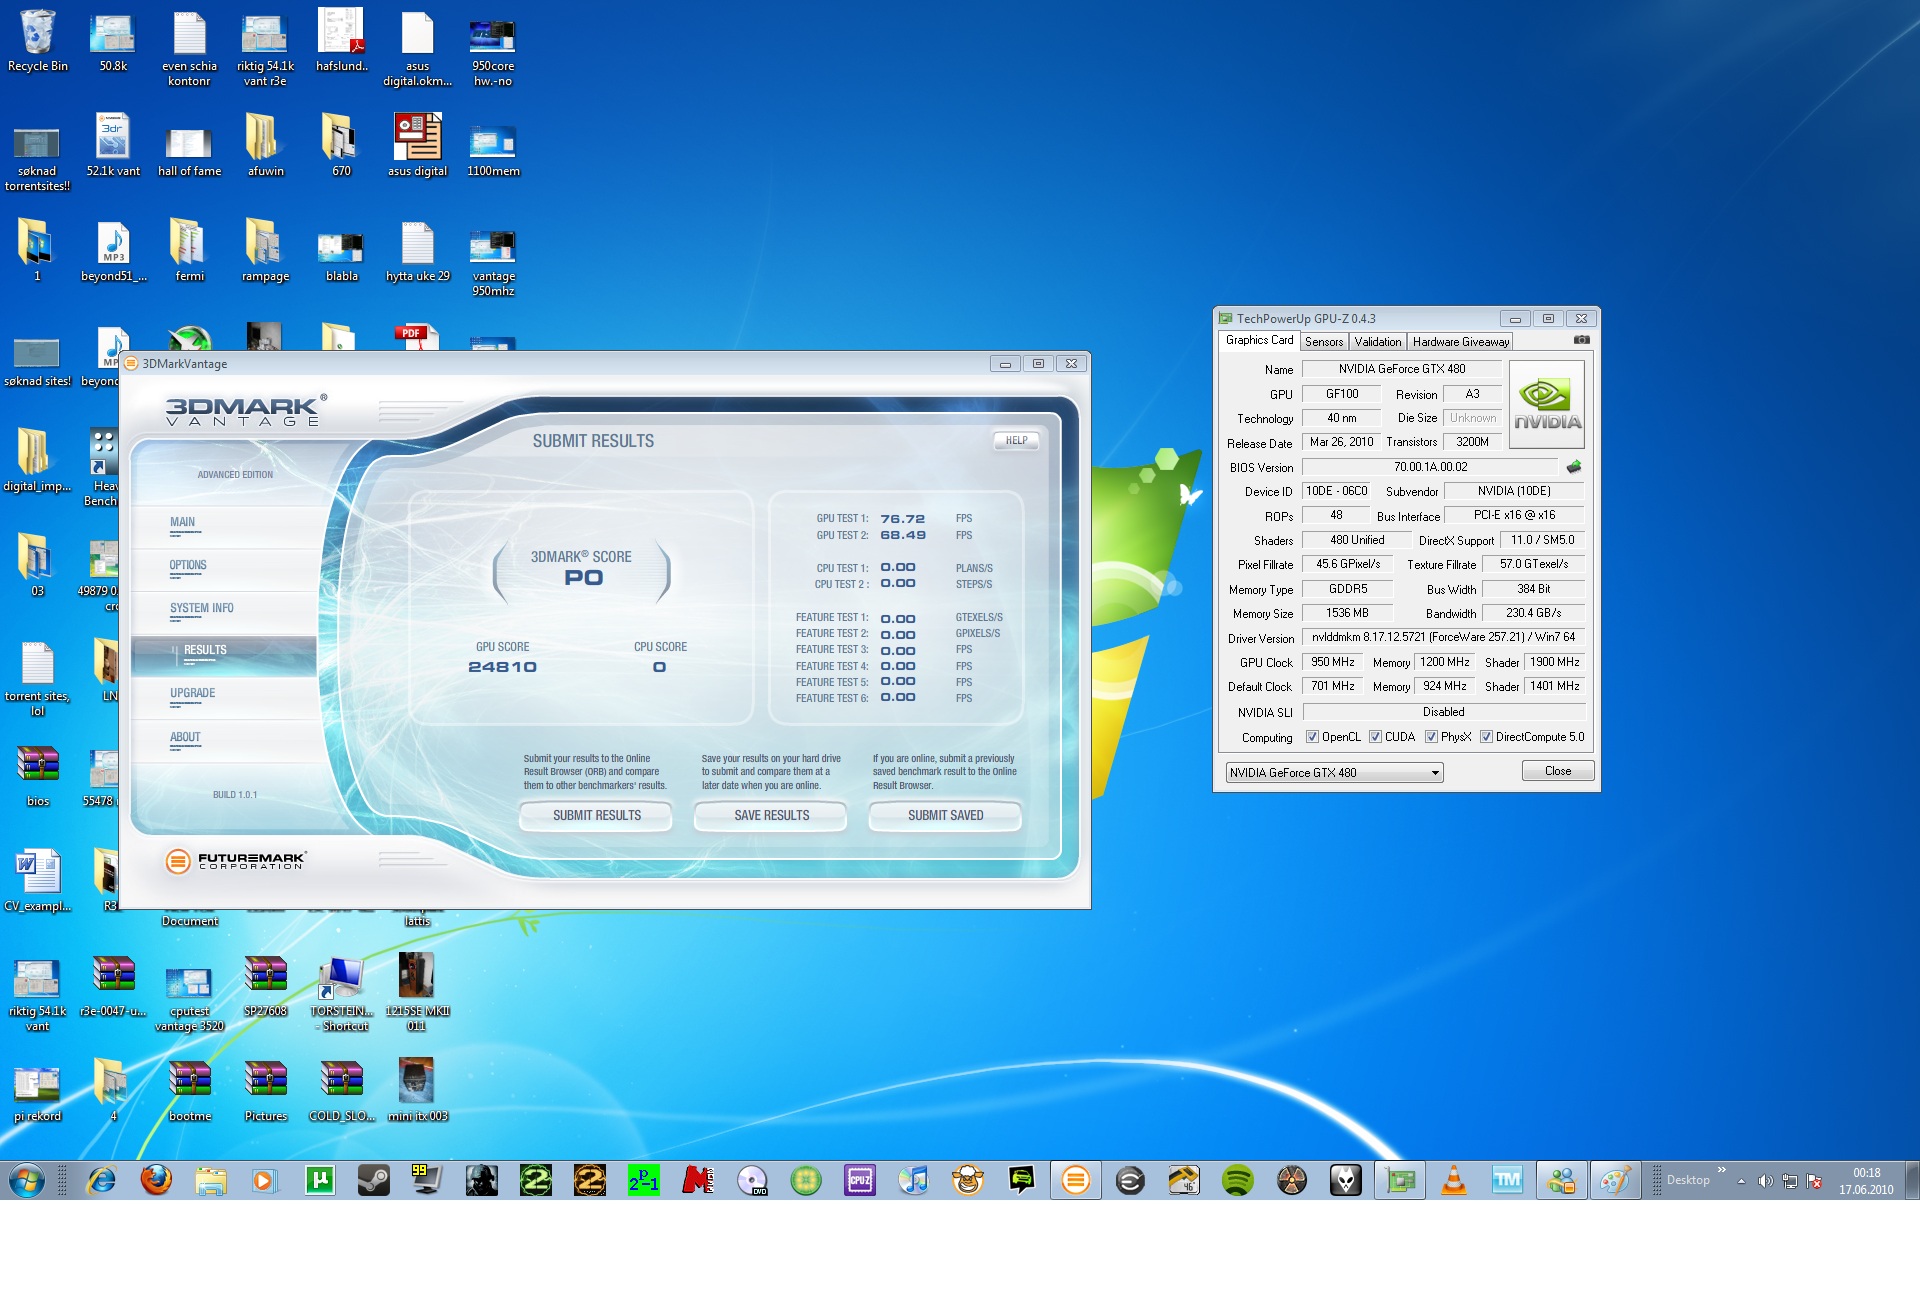
Task: Open the GPU selection dropdown in GPU-Z
Action: point(1335,772)
